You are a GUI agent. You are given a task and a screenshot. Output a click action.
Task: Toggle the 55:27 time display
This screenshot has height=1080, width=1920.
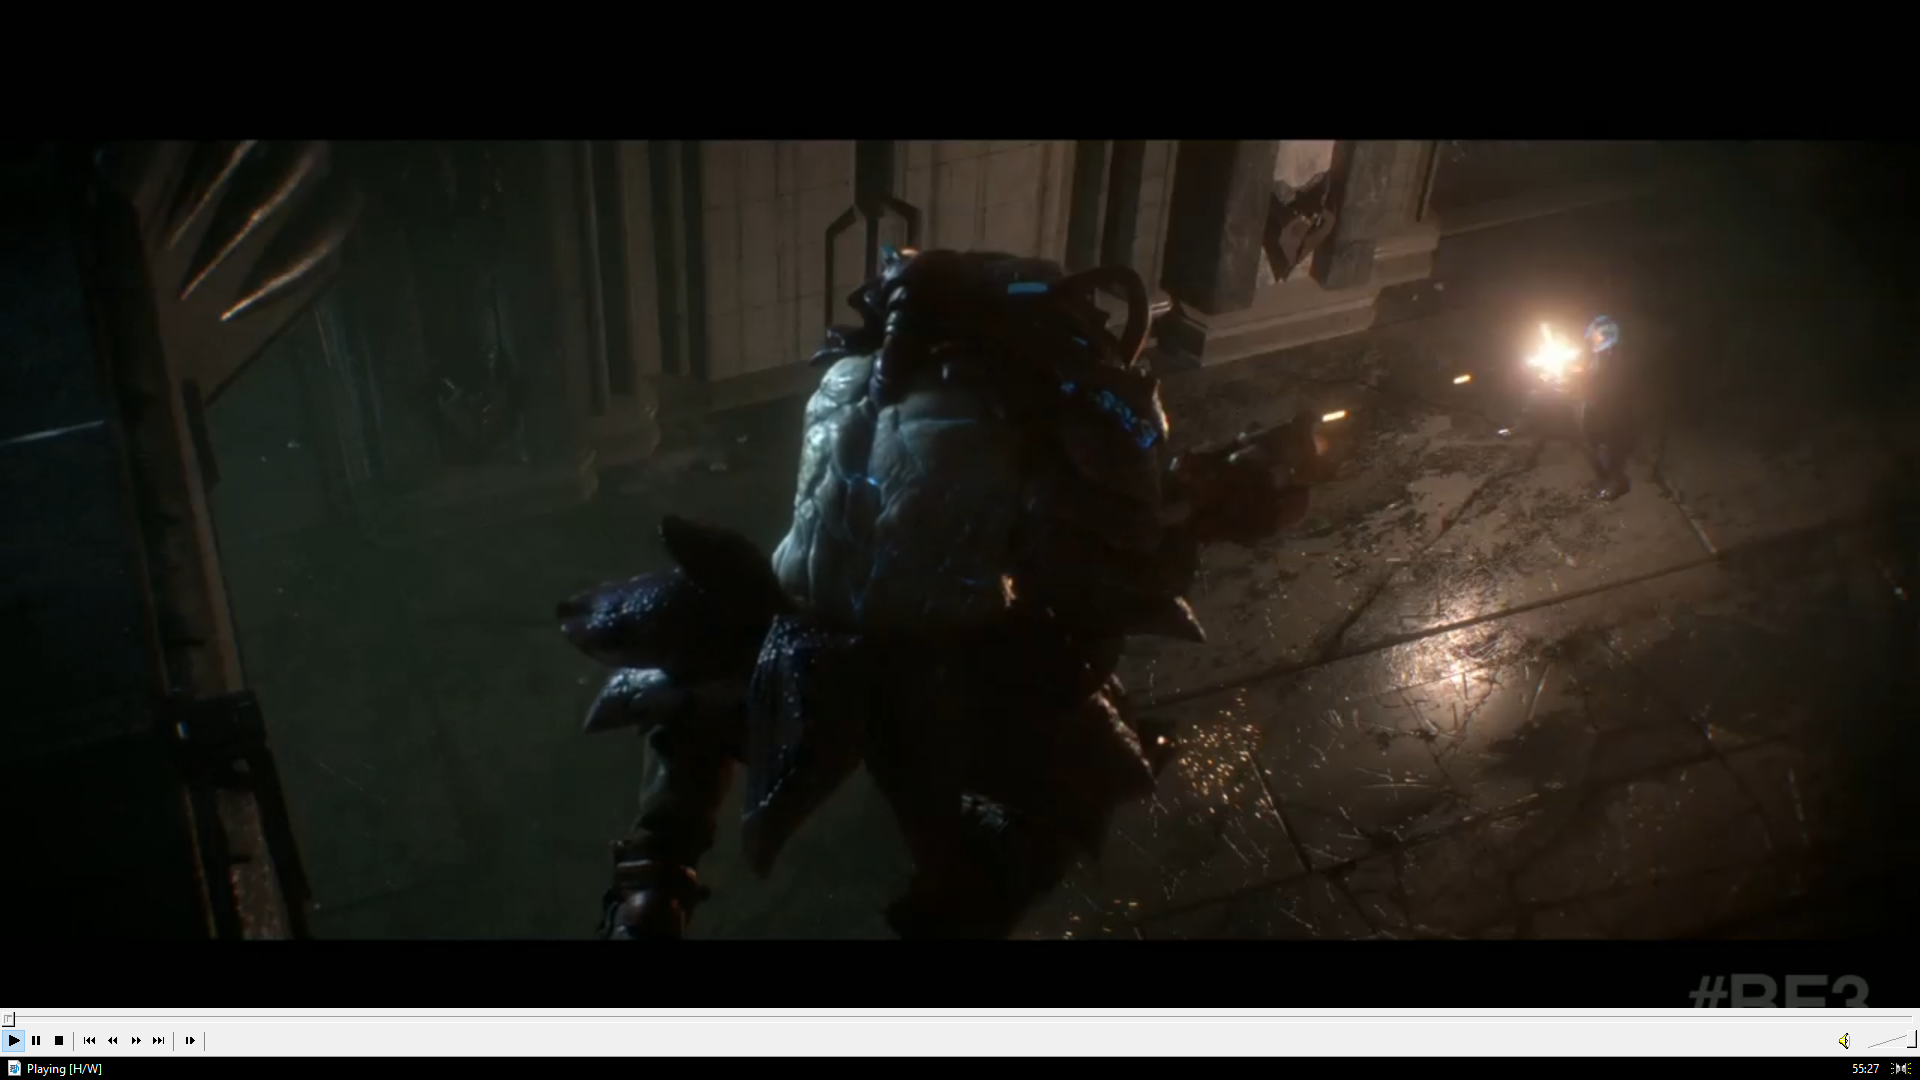coord(1865,1069)
